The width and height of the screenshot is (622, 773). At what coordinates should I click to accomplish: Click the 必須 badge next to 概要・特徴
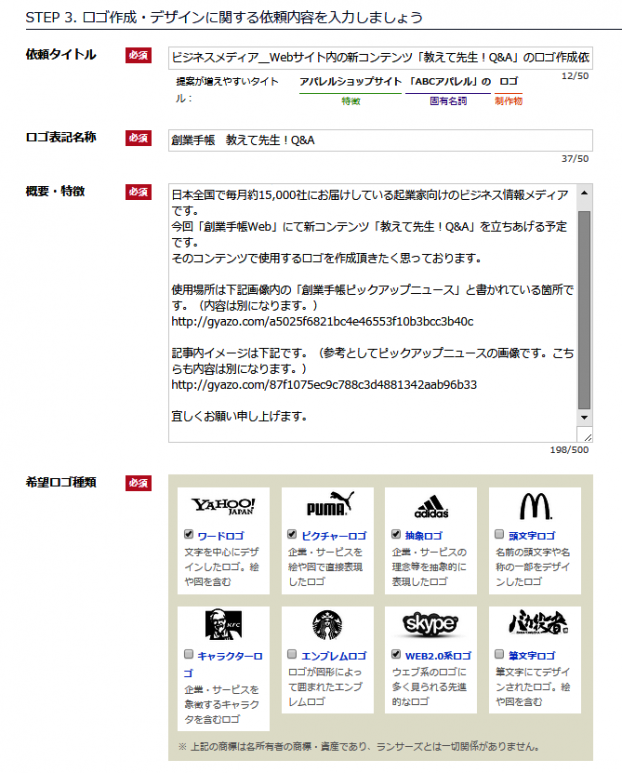click(138, 192)
